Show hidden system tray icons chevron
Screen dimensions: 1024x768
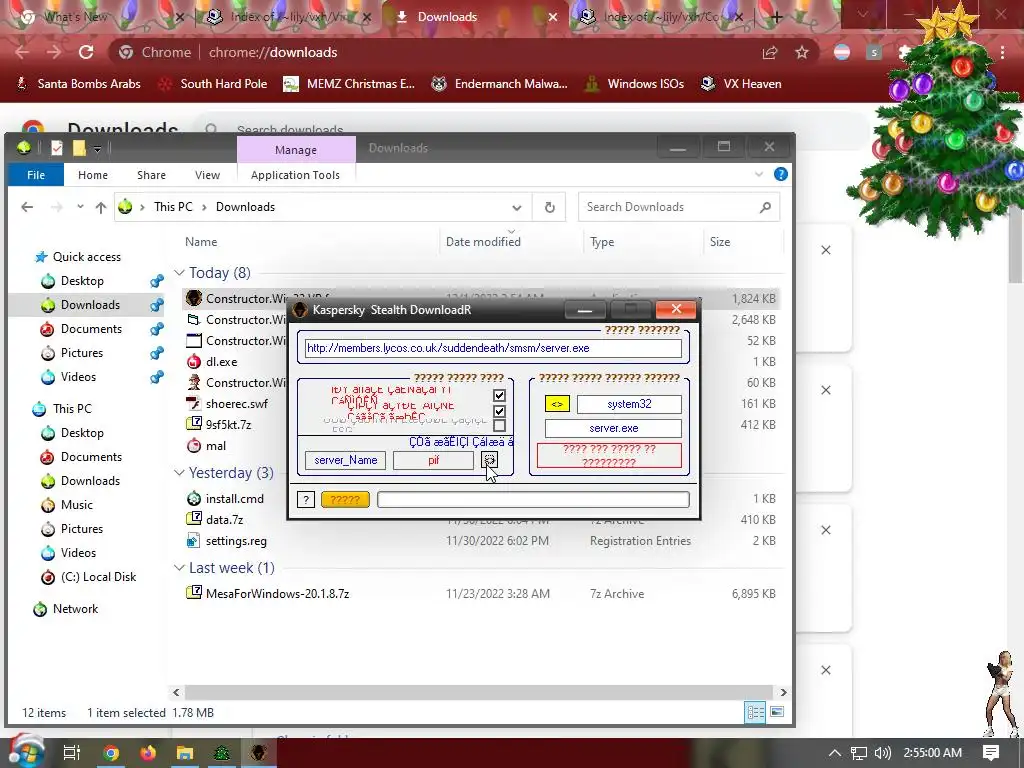pos(835,753)
